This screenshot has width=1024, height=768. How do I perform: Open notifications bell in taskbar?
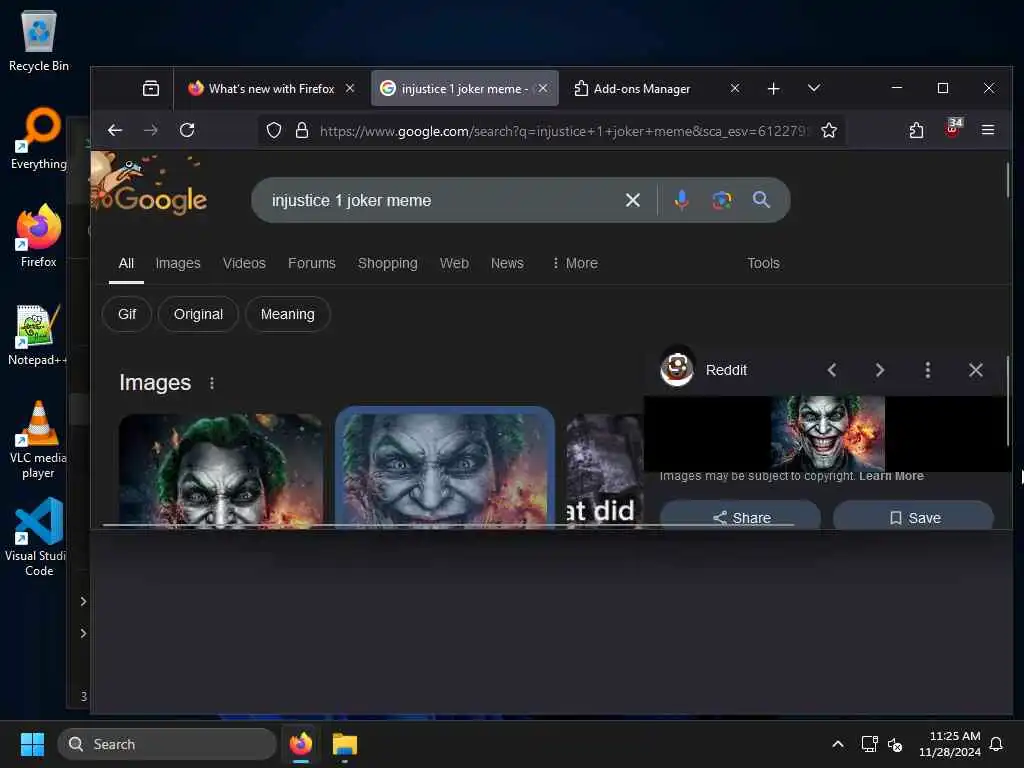(x=996, y=744)
